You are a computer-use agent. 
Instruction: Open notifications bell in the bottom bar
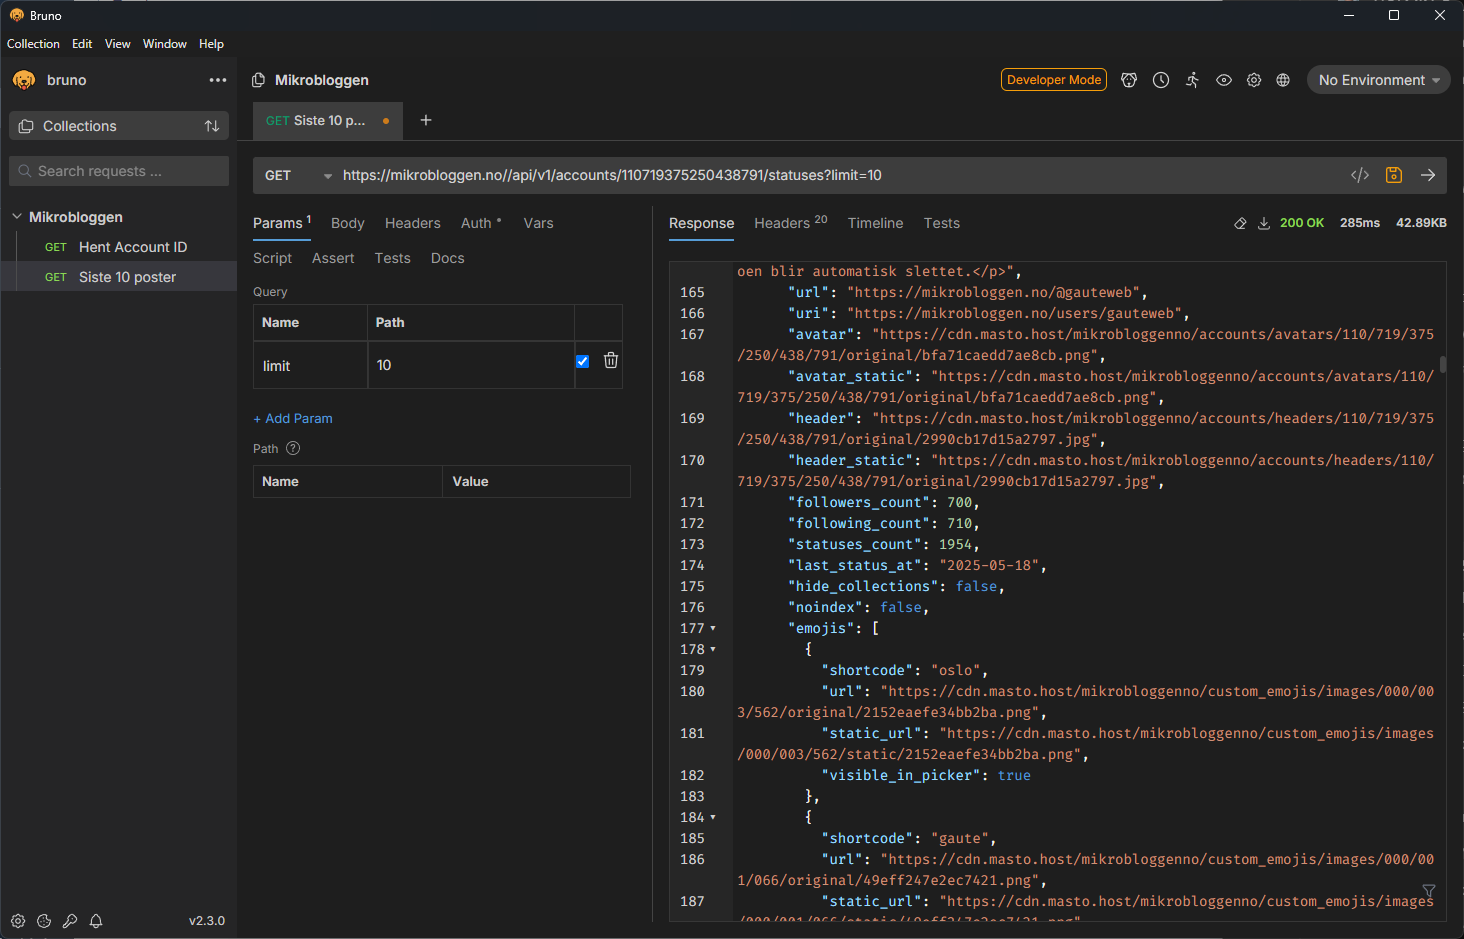(x=96, y=921)
